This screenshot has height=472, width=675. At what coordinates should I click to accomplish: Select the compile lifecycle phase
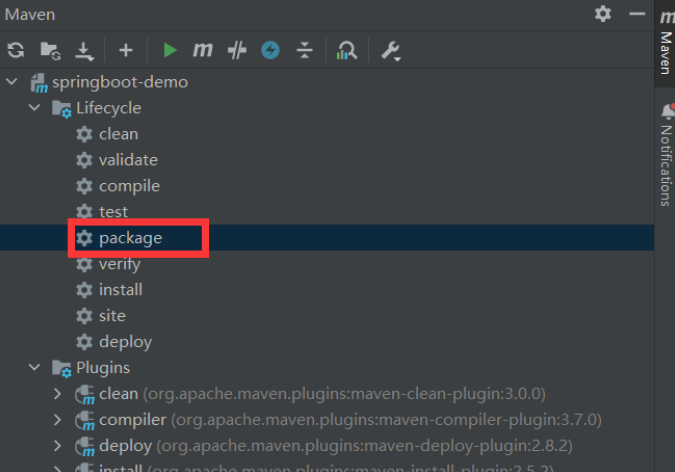pyautogui.click(x=129, y=186)
